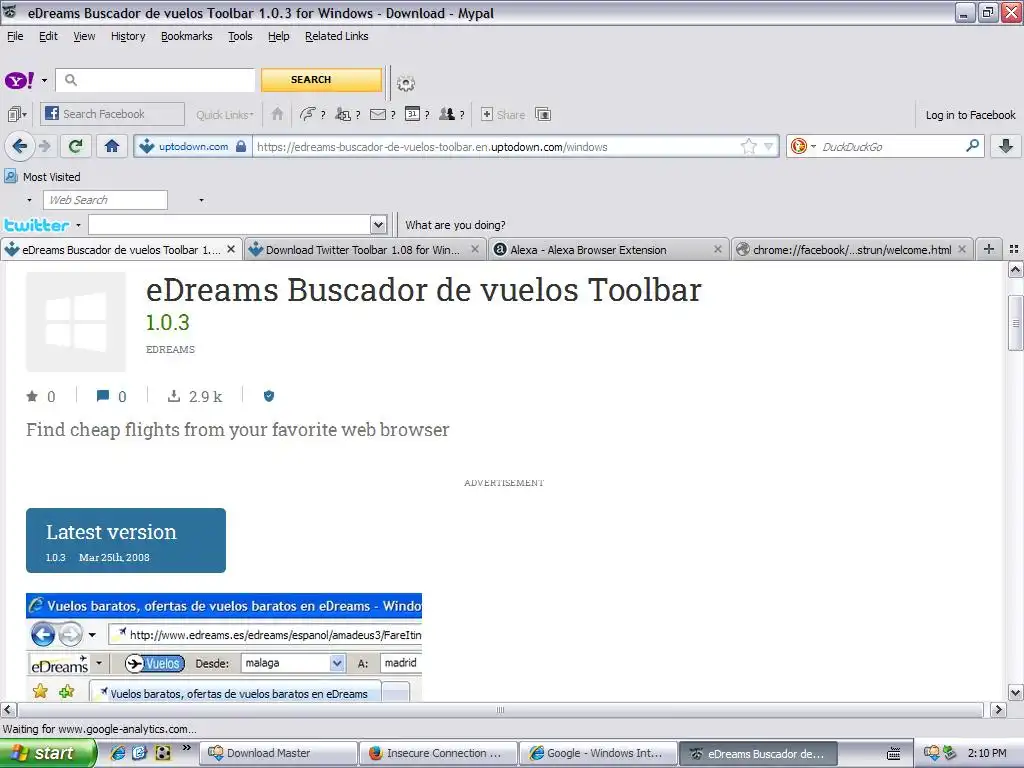Viewport: 1024px width, 768px height.
Task: Click the Facebook photo upload icon
Action: click(543, 114)
